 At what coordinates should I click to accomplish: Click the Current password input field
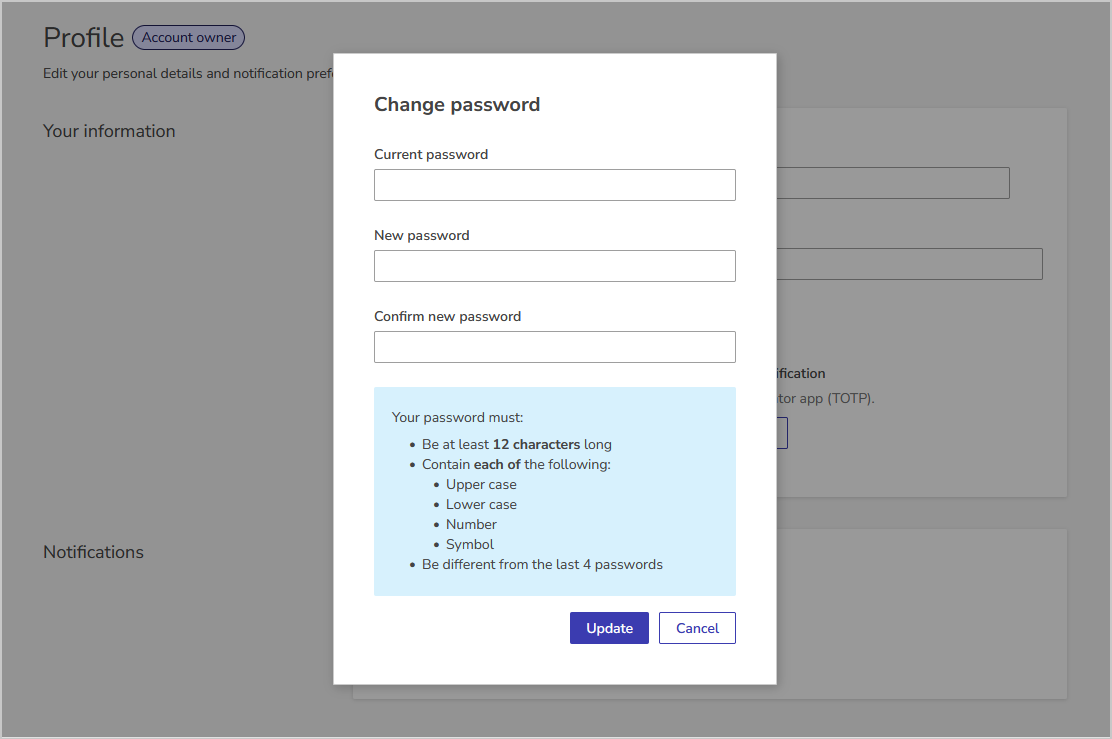pos(554,184)
